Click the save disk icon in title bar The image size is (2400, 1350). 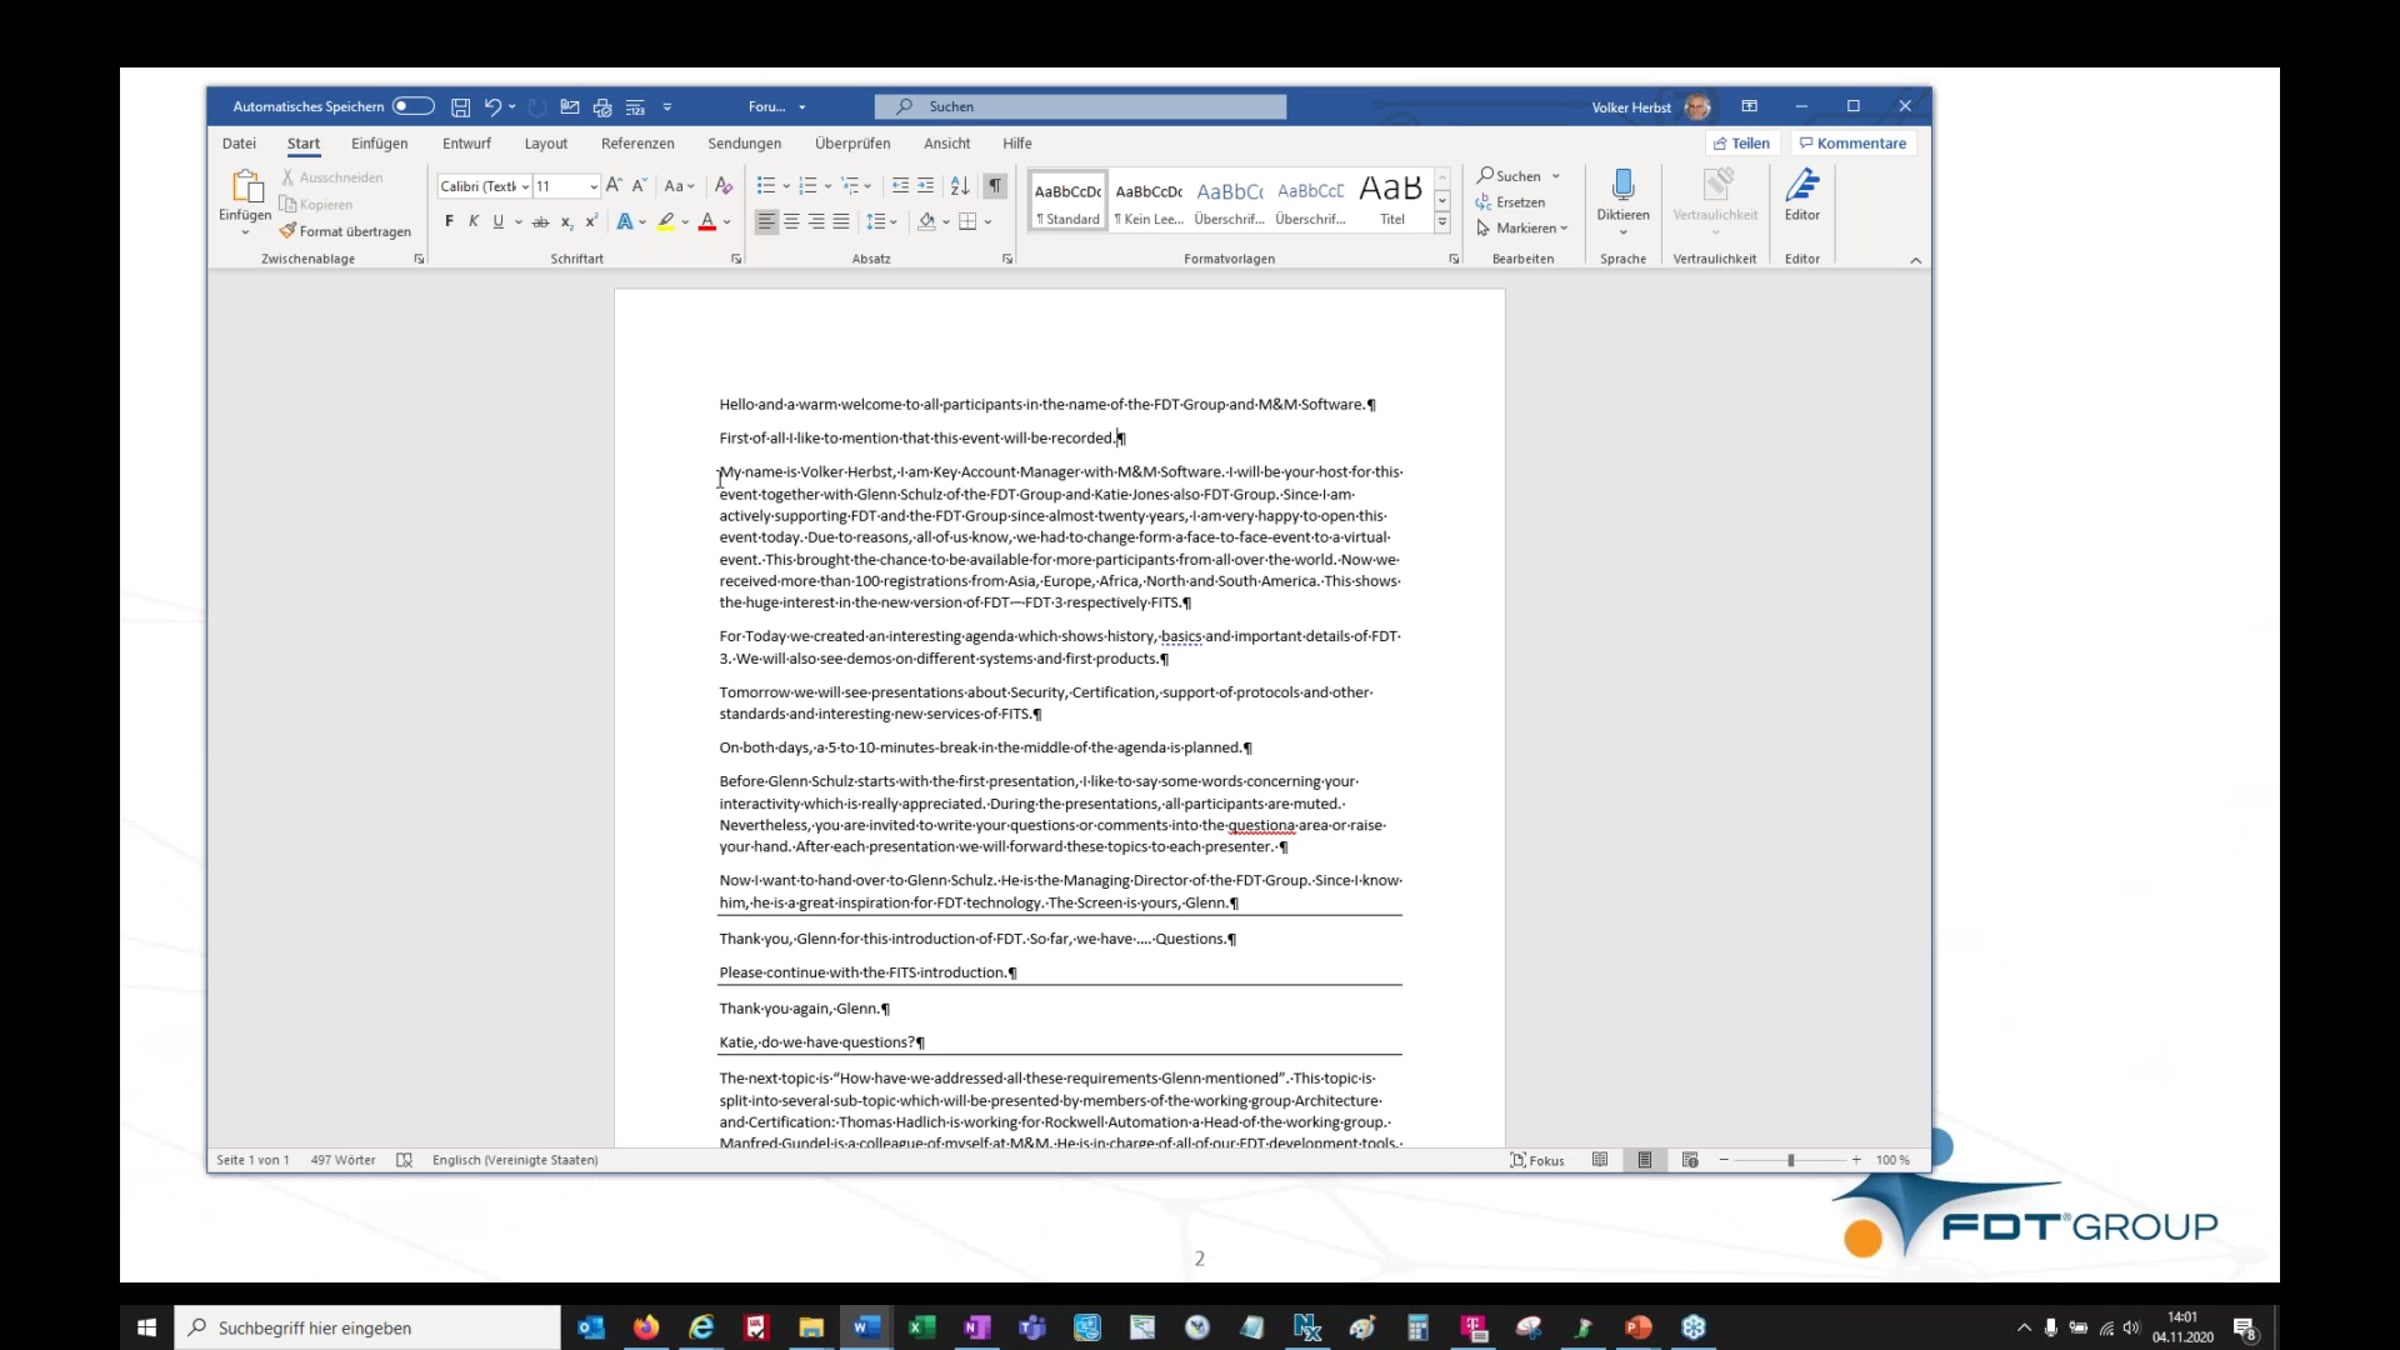pyautogui.click(x=460, y=107)
